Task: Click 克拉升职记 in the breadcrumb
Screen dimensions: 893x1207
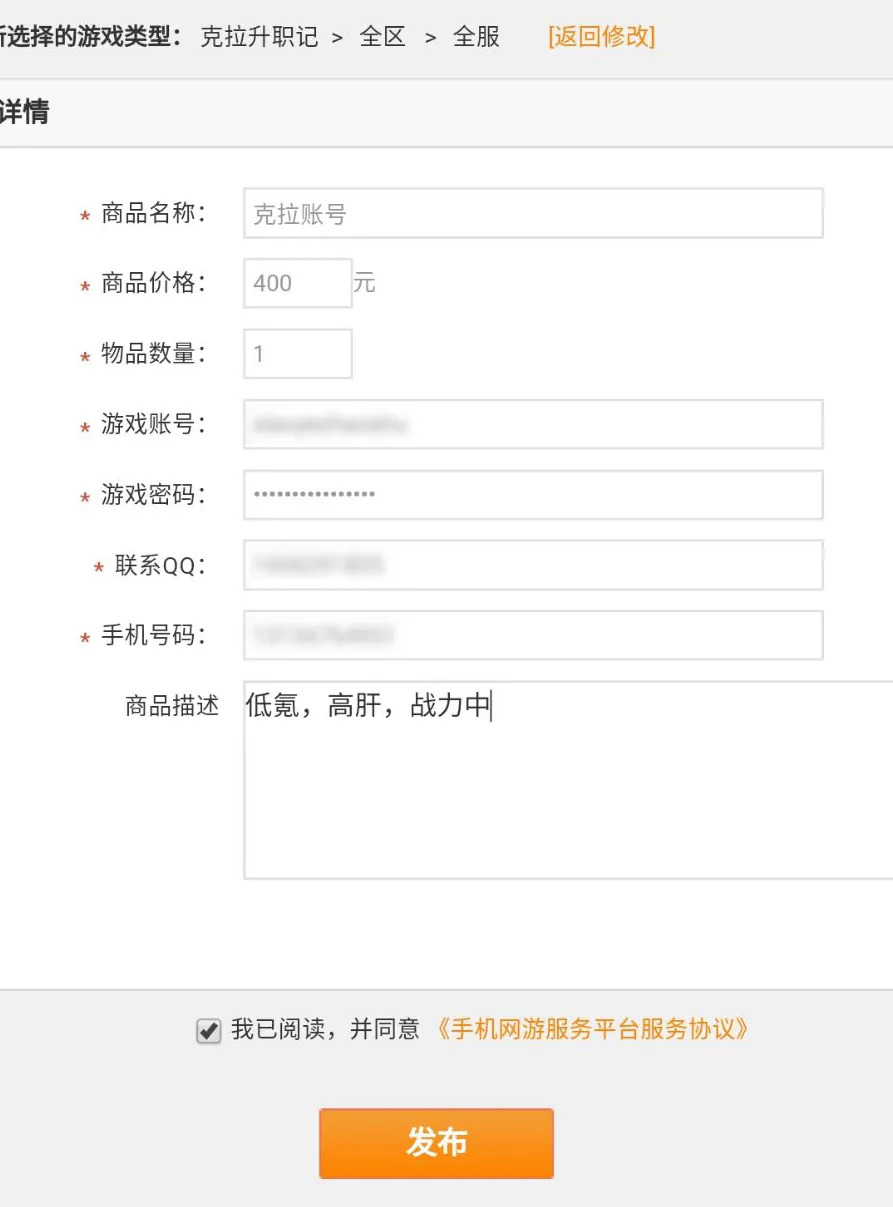Action: (x=259, y=37)
